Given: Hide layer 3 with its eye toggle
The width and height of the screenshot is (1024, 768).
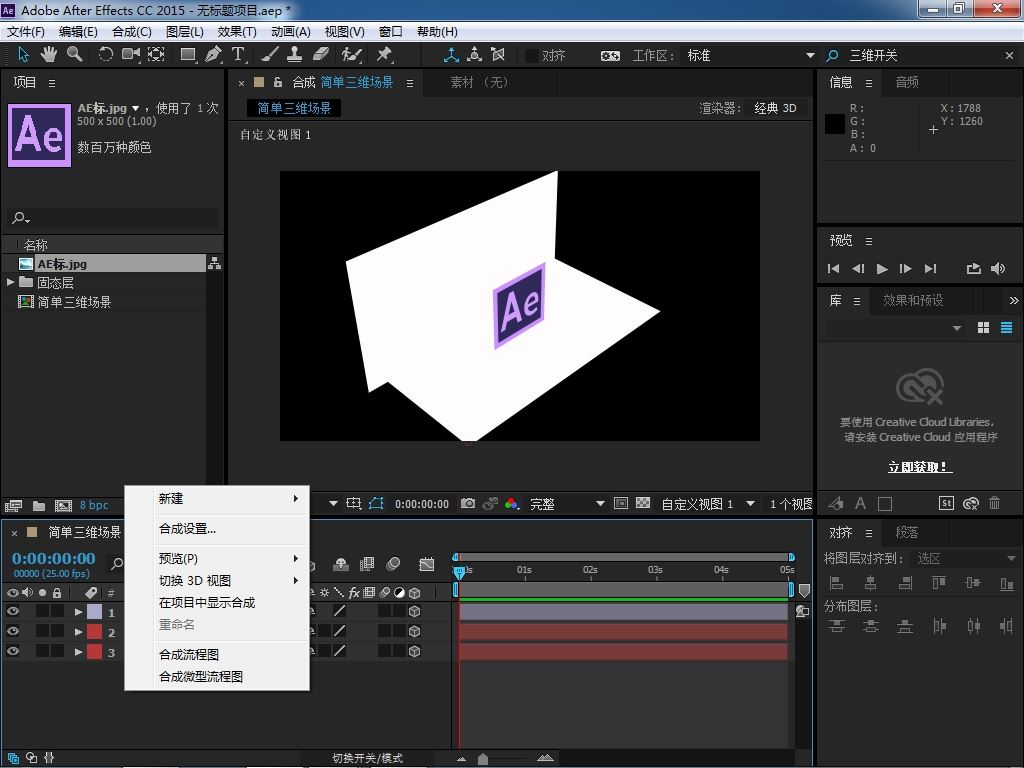Looking at the screenshot, I should pos(12,650).
